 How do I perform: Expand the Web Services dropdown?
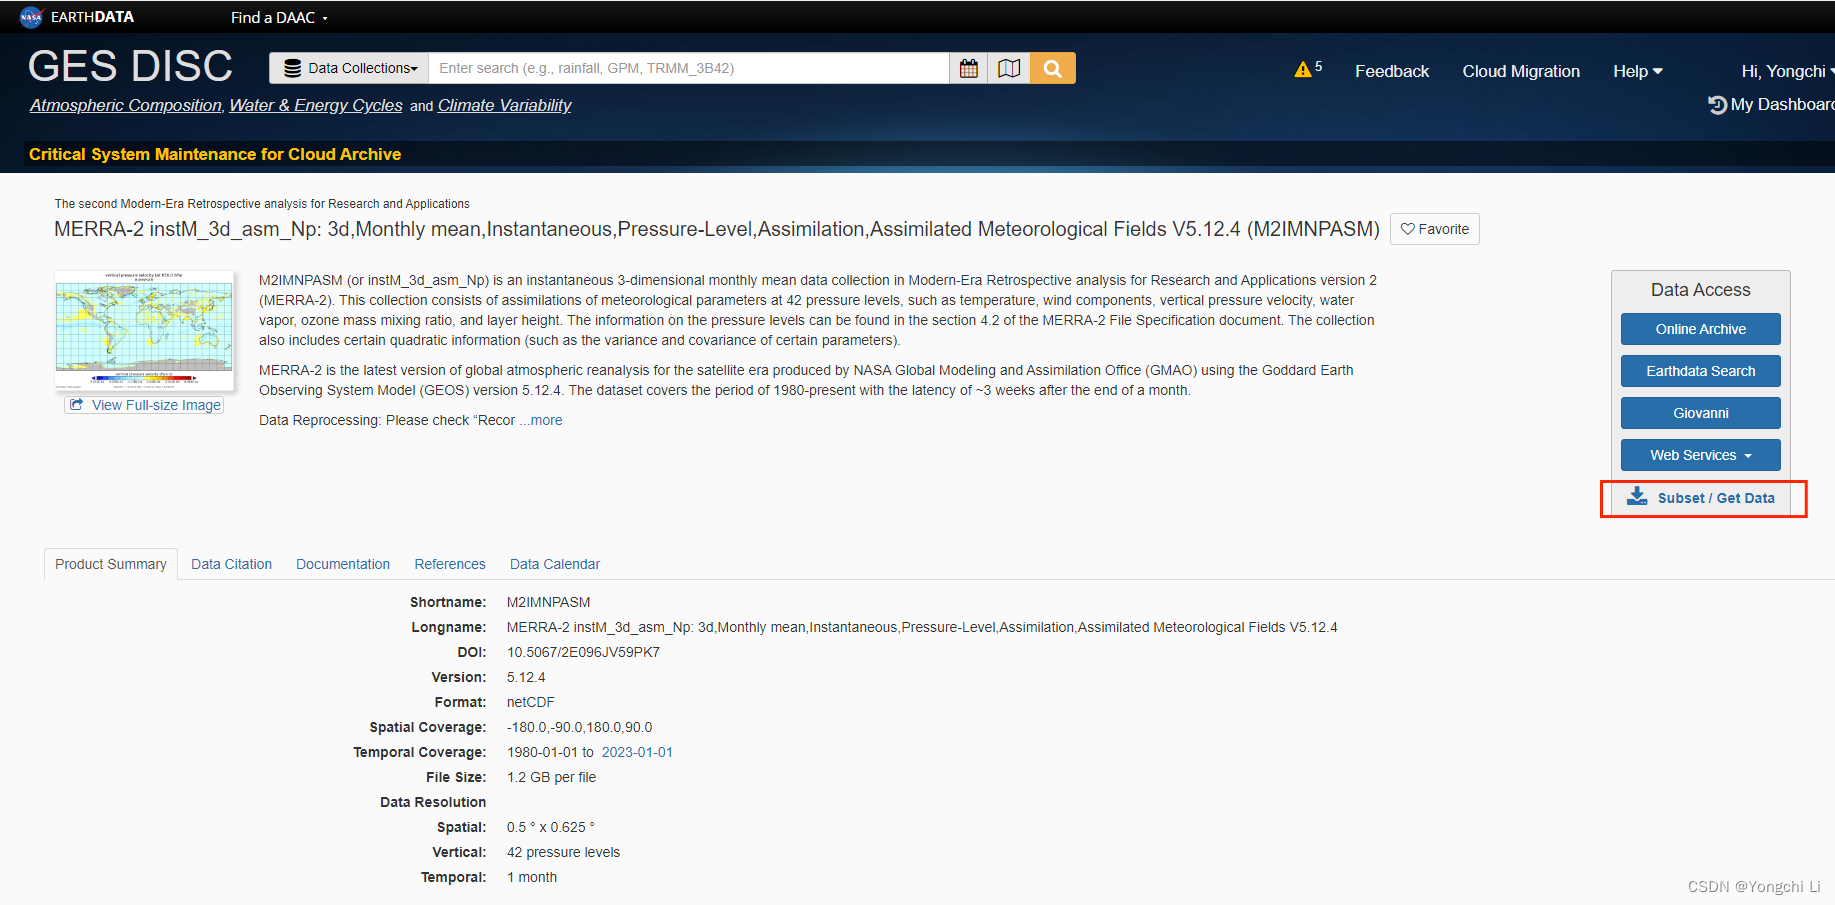(x=1700, y=455)
